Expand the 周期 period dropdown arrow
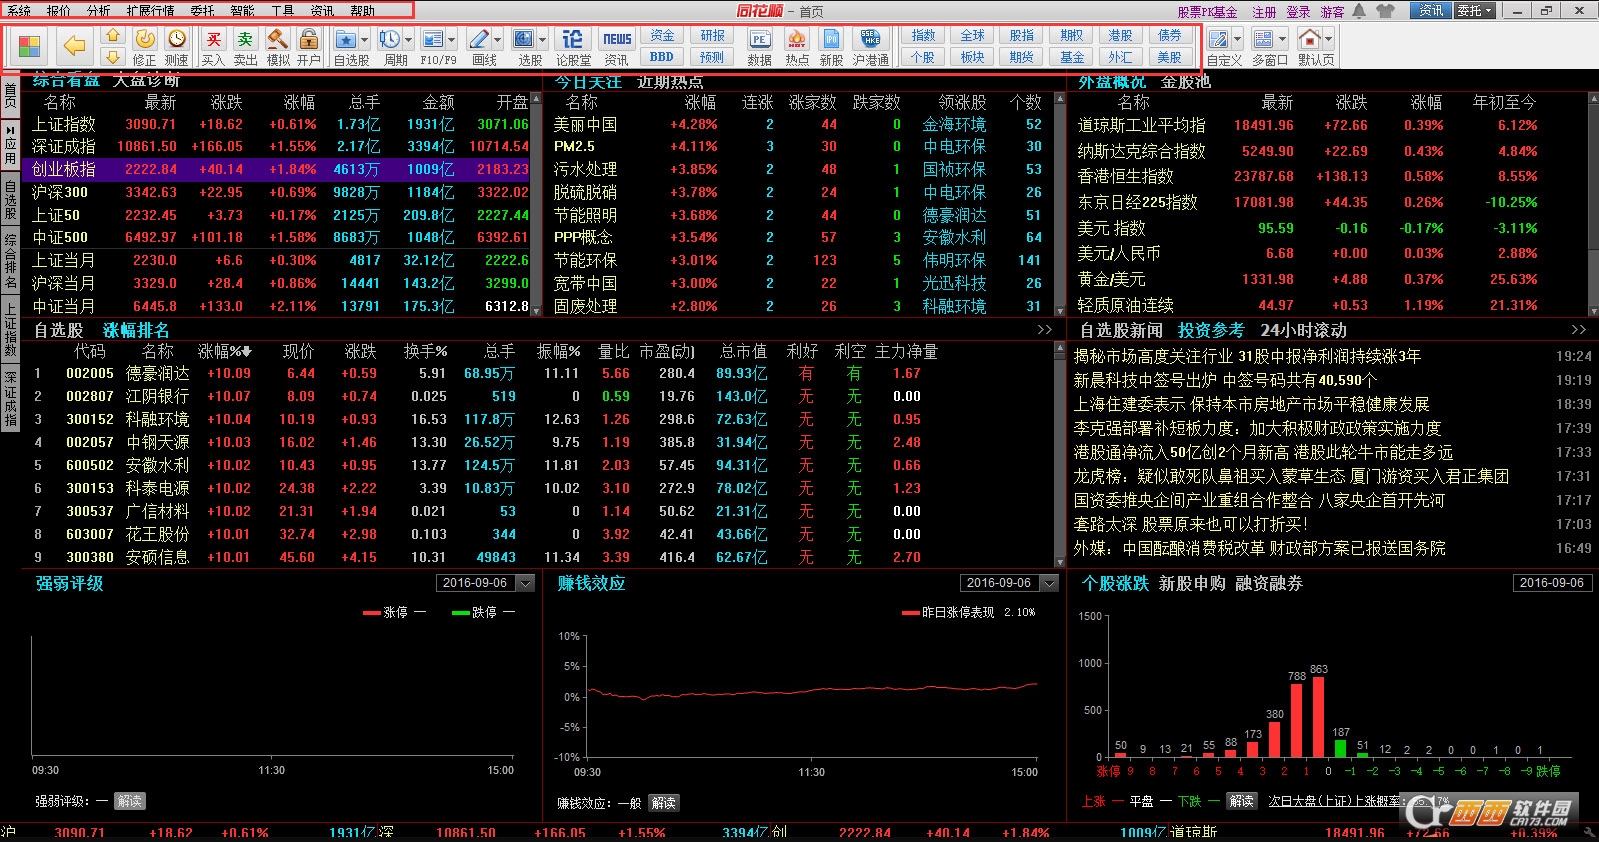Screen dimensions: 1599x842 (408, 40)
